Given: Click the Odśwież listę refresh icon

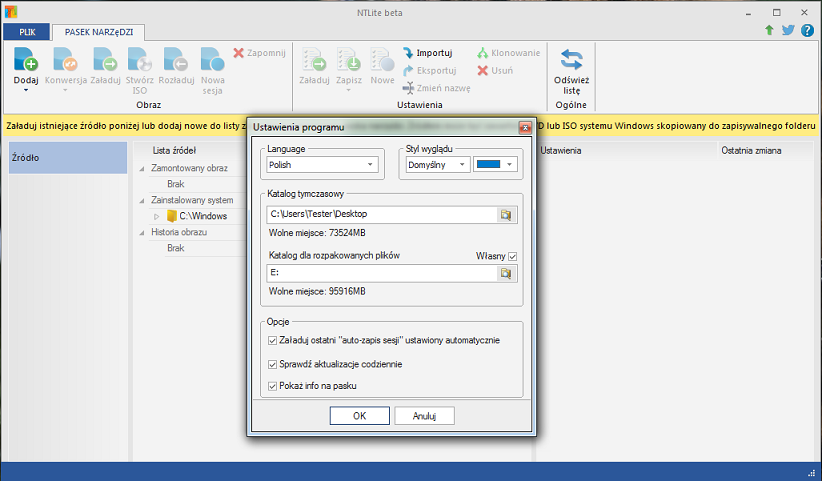Looking at the screenshot, I should point(571,59).
